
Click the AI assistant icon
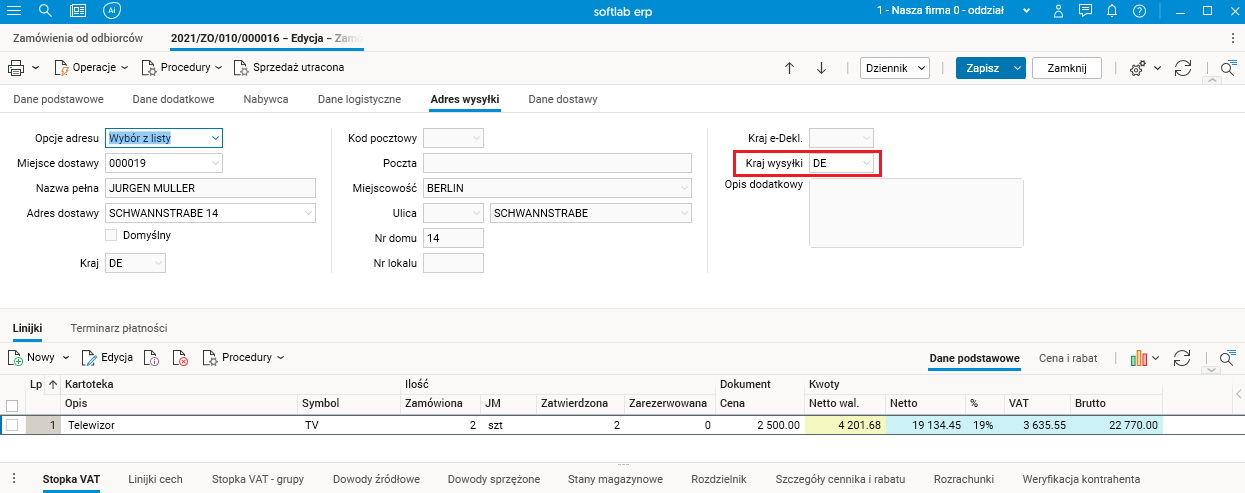coord(113,10)
